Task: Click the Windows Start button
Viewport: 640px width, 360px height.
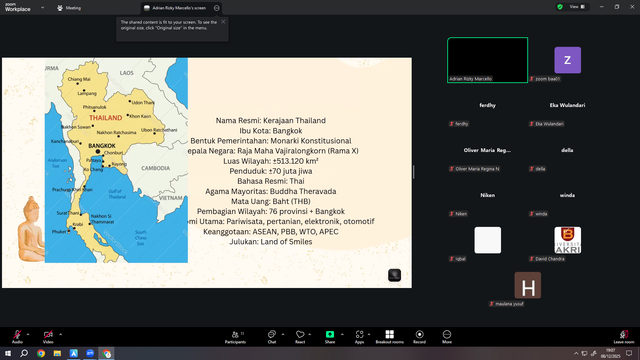Action: click(8, 353)
